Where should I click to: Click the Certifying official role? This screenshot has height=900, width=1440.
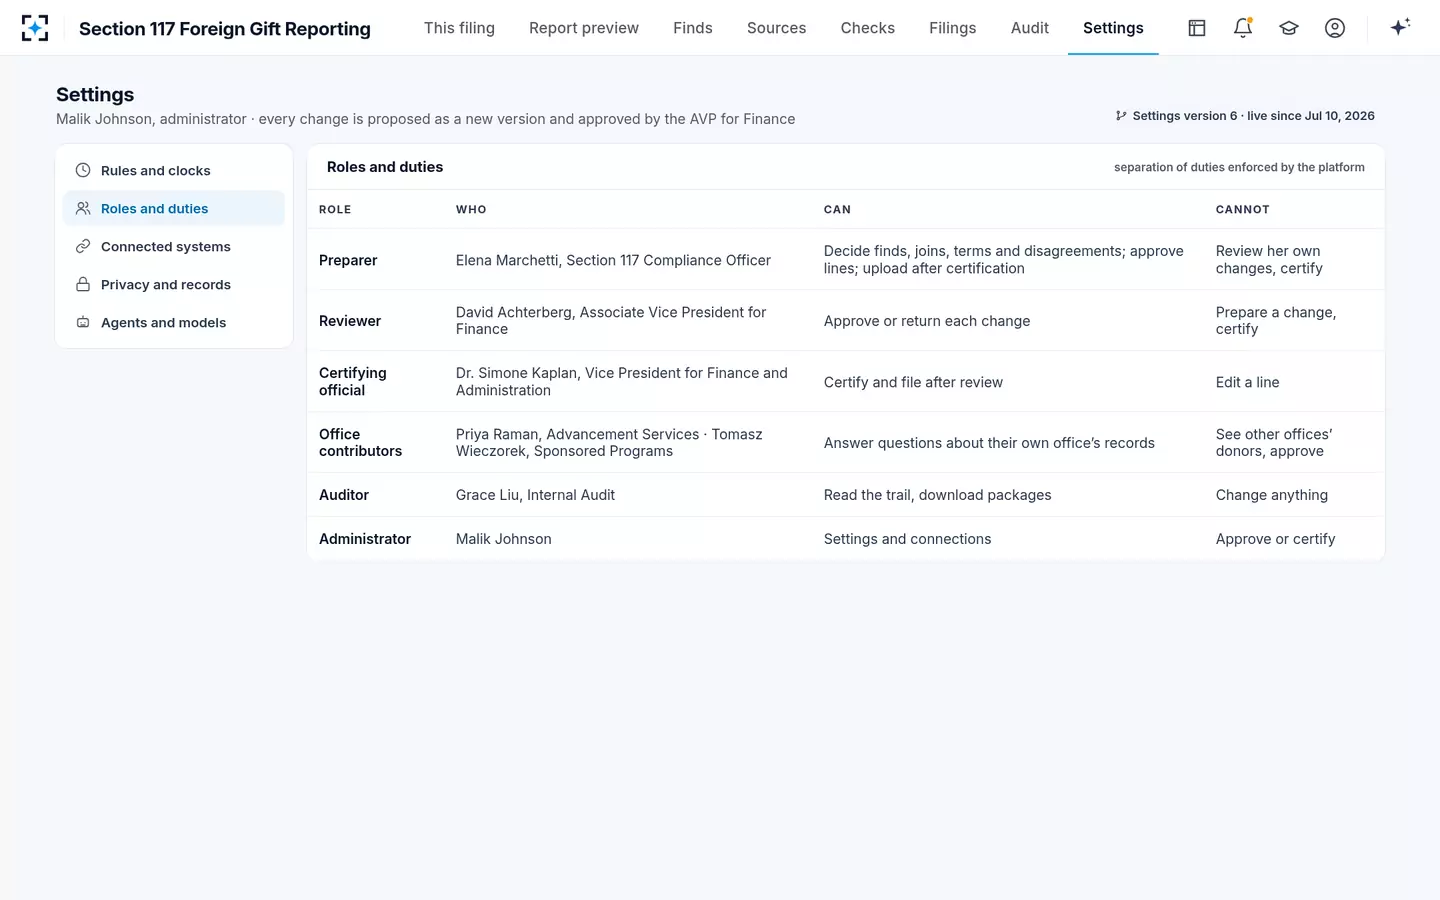353,382
